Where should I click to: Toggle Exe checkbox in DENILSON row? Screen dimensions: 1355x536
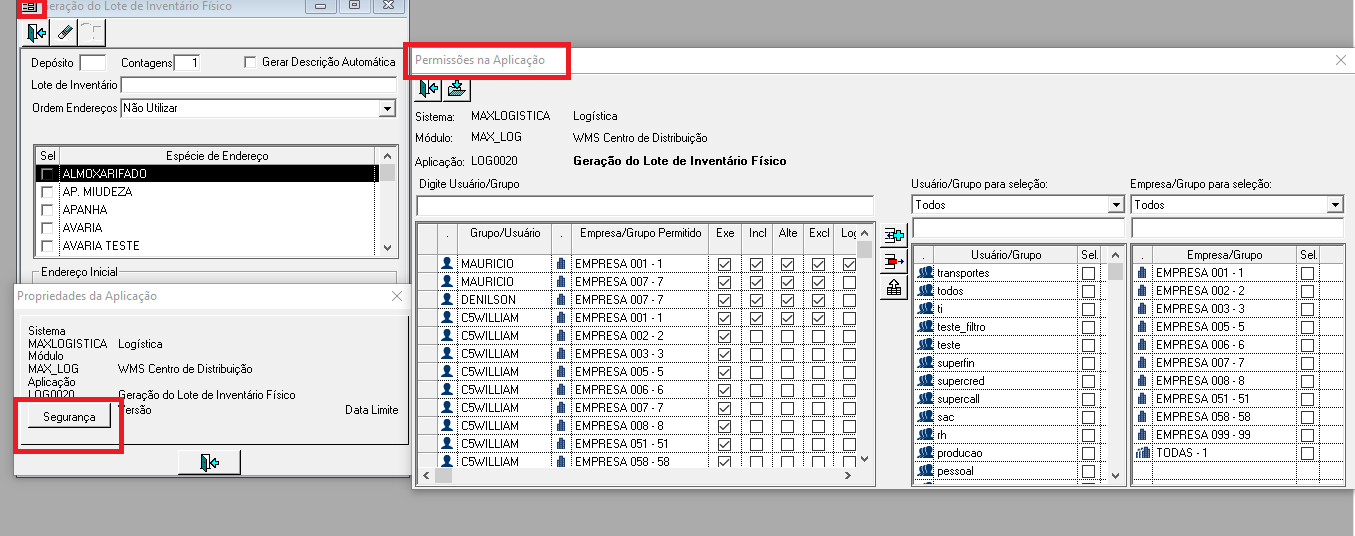coord(724,300)
